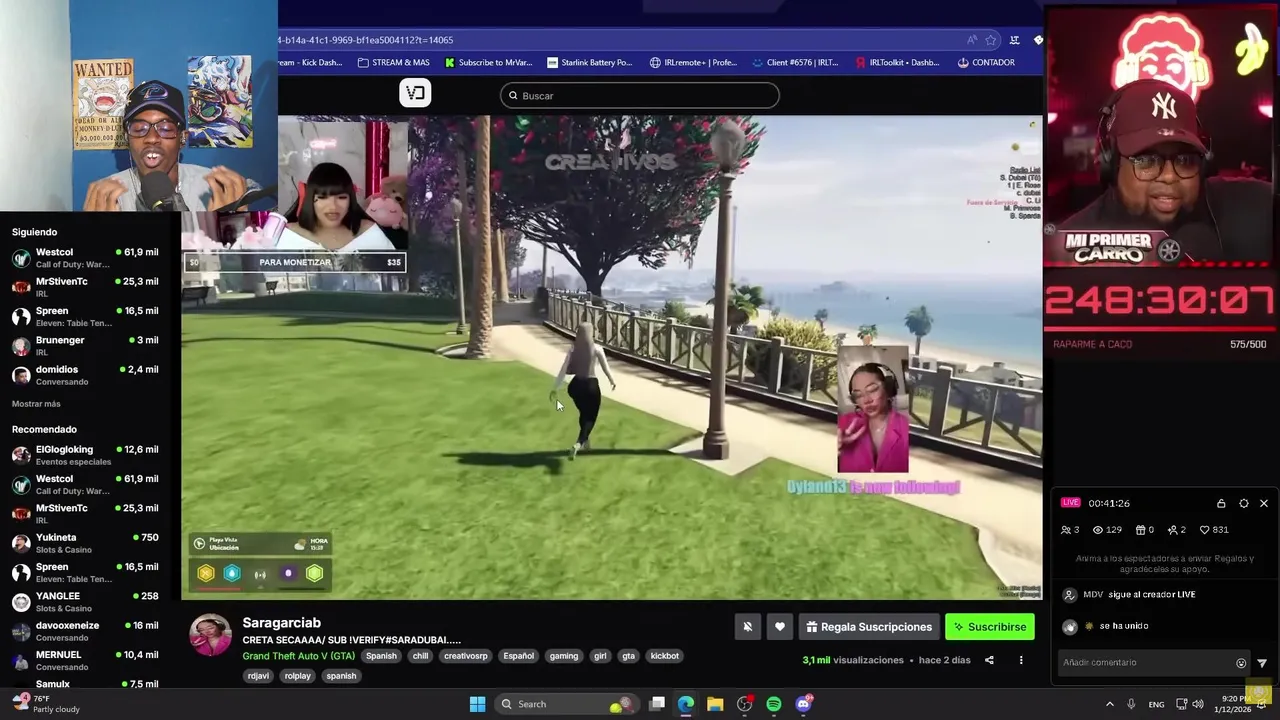
Task: Open Task View on taskbar
Action: (657, 704)
